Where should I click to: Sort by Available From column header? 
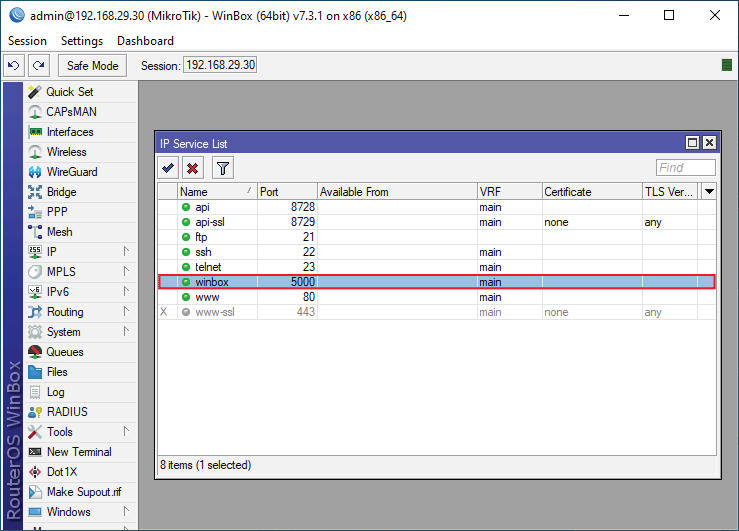click(x=397, y=192)
